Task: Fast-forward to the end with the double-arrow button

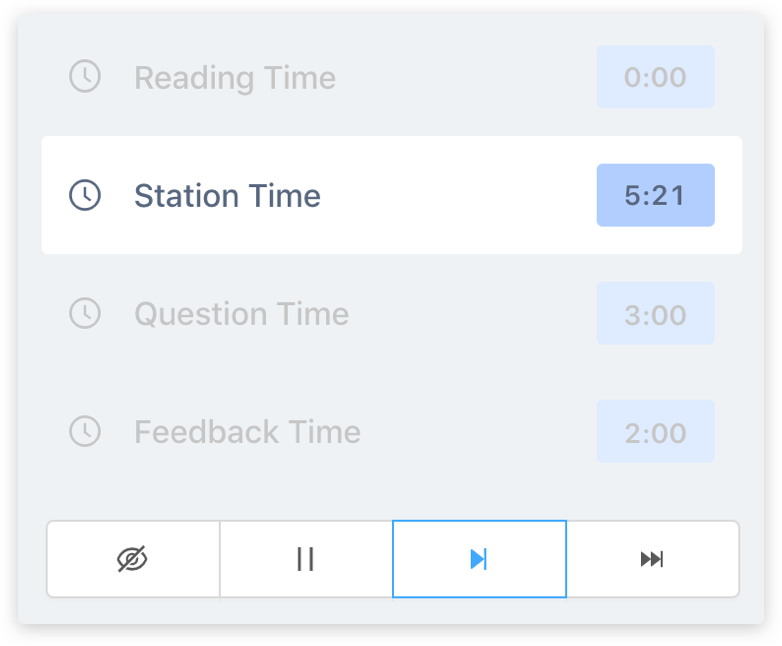Action: tap(652, 559)
